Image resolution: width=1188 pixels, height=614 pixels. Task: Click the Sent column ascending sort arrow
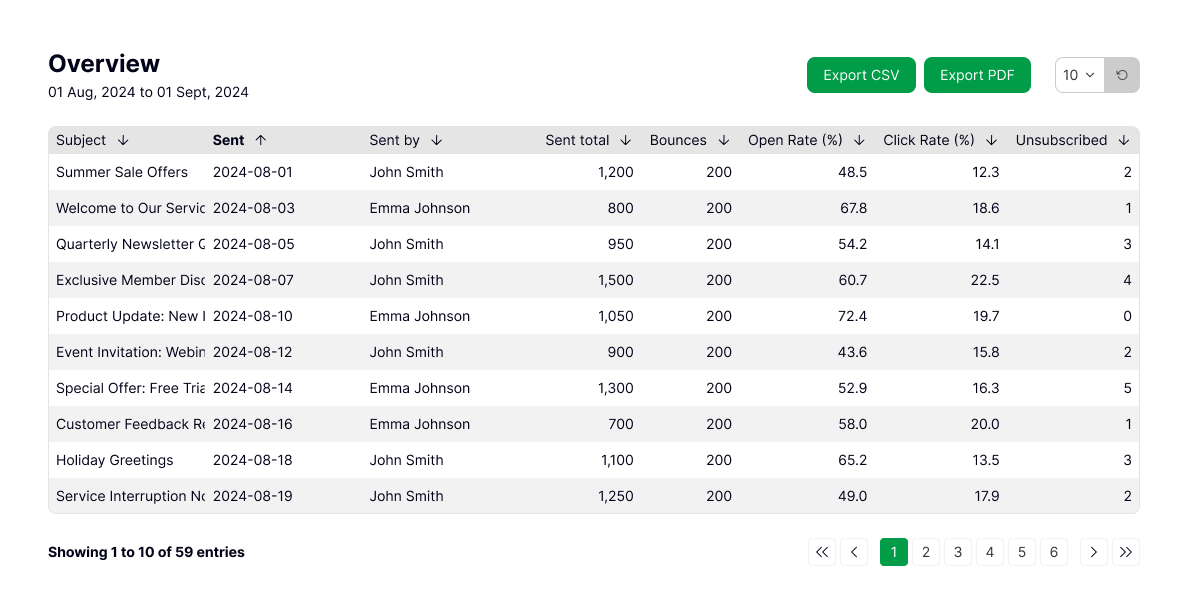click(x=261, y=141)
